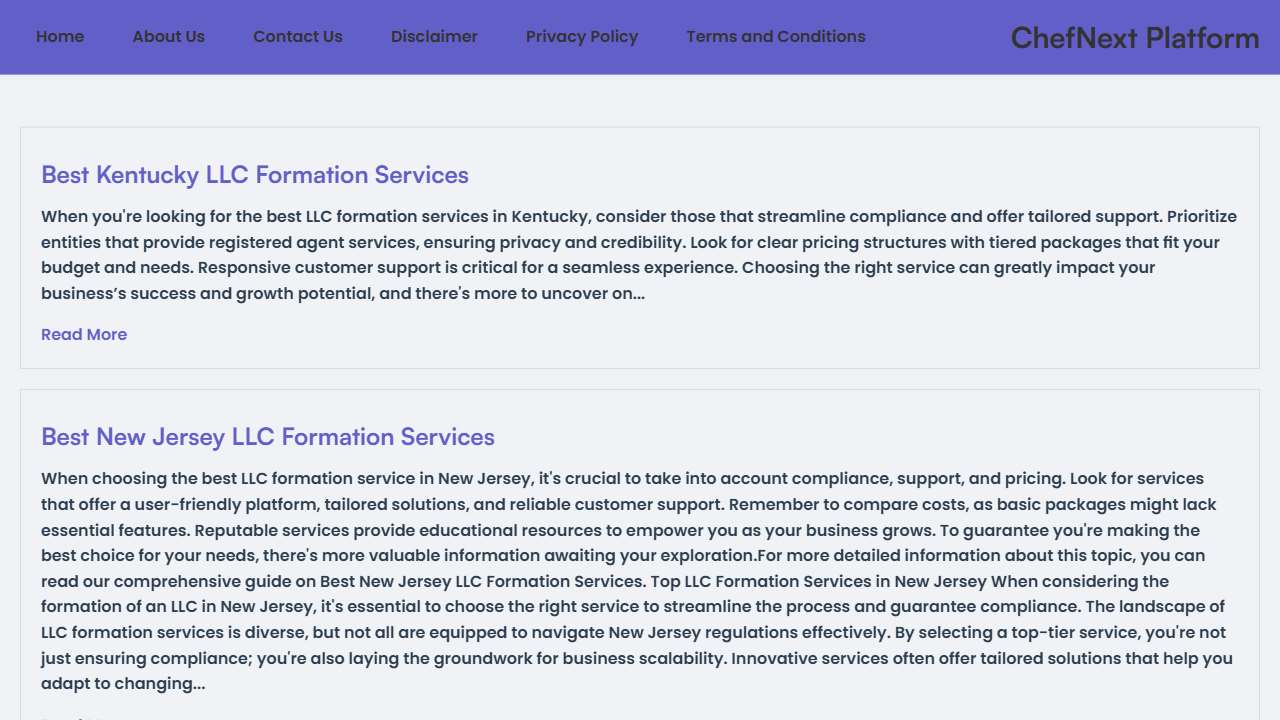1280x720 pixels.
Task: Click Read More under the Kentucky article
Action: [x=84, y=335]
